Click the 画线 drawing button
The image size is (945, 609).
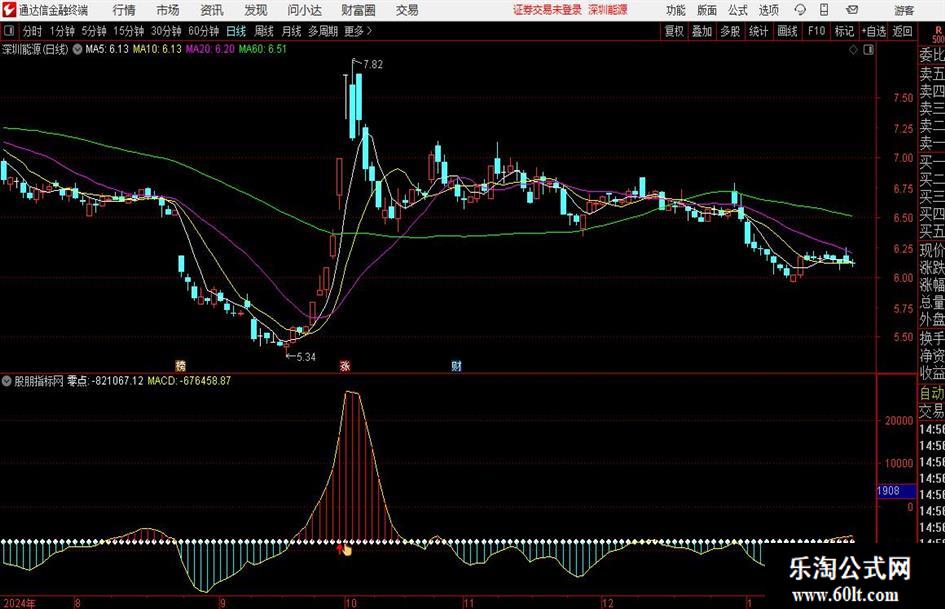pos(787,31)
